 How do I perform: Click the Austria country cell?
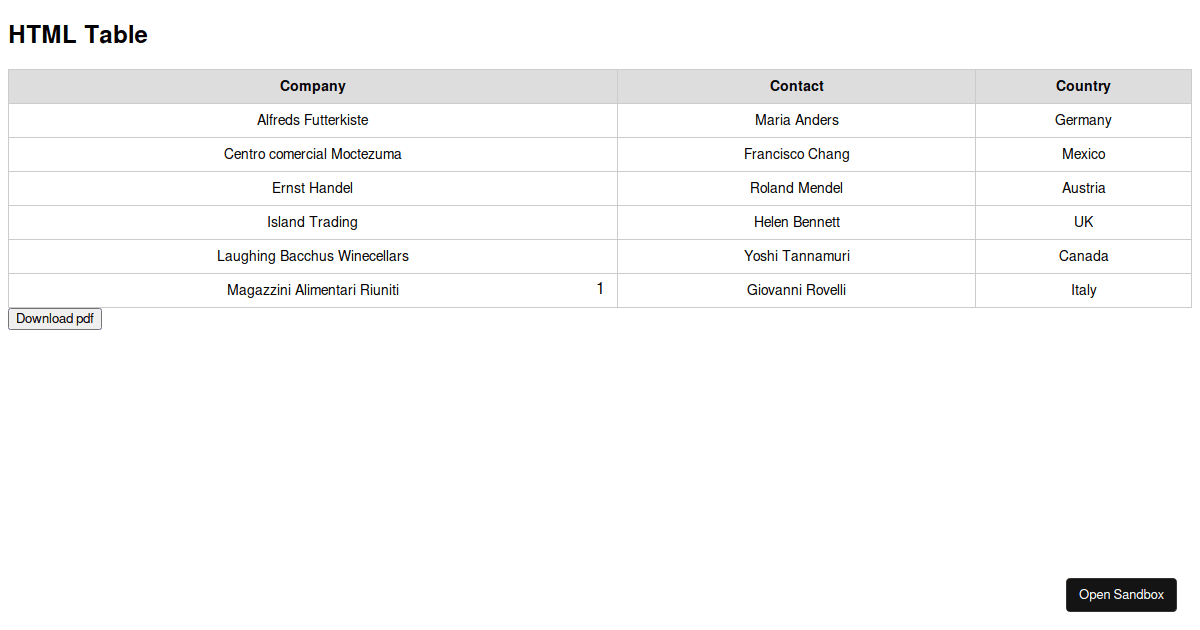point(1083,189)
